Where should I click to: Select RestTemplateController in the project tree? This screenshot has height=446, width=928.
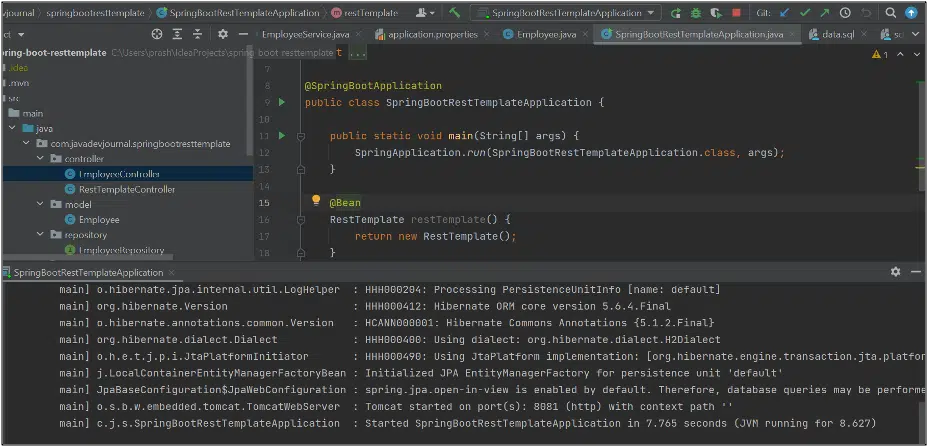click(126, 189)
